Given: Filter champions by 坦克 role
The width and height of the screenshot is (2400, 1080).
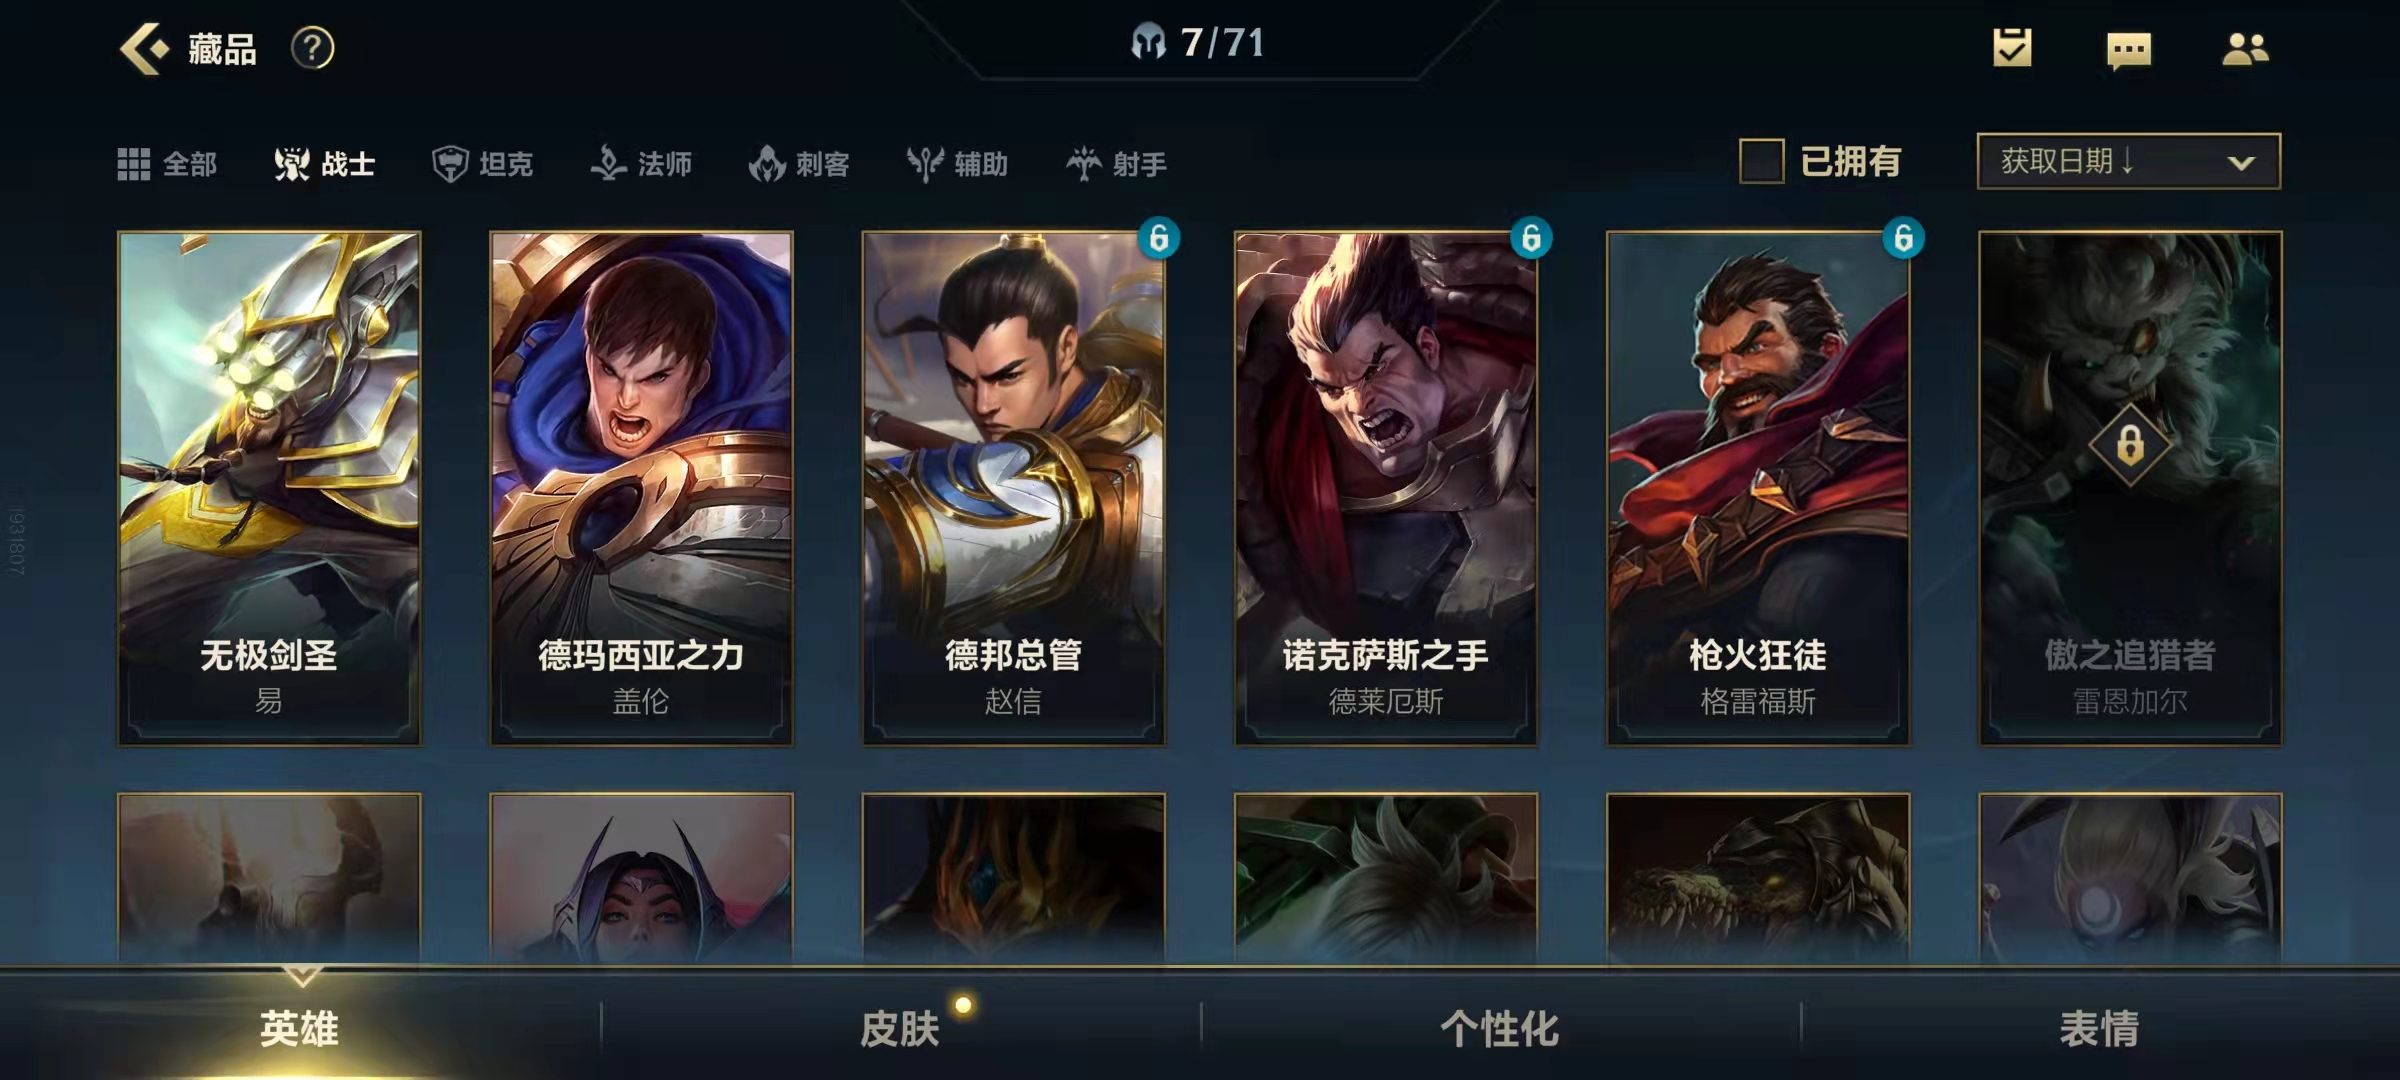Looking at the screenshot, I should (483, 163).
